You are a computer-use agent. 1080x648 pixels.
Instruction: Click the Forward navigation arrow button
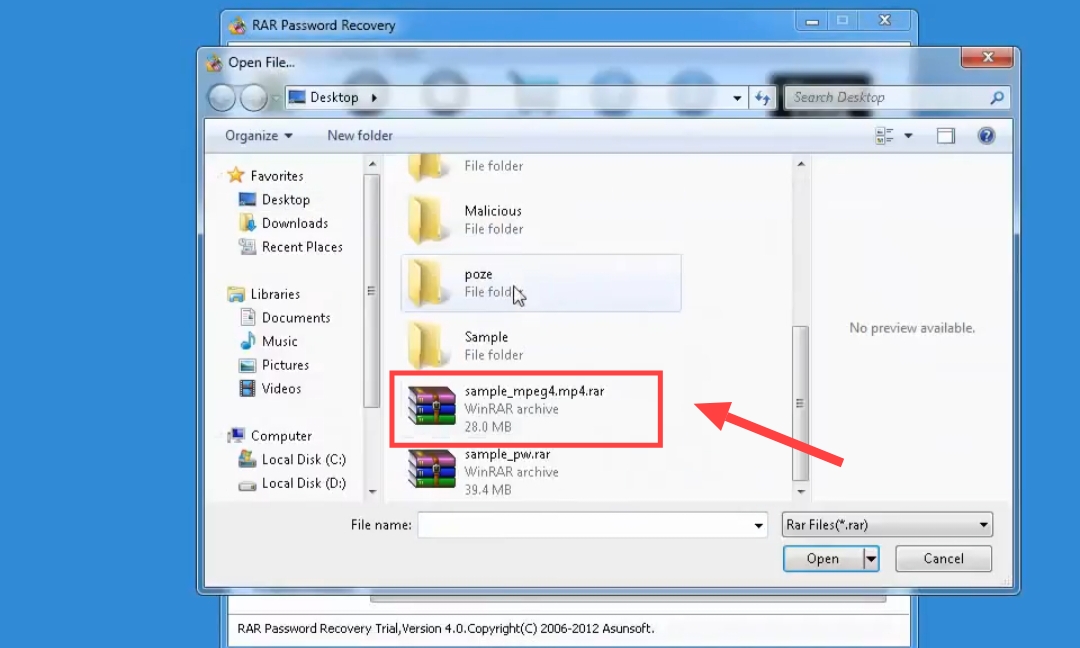coord(253,98)
